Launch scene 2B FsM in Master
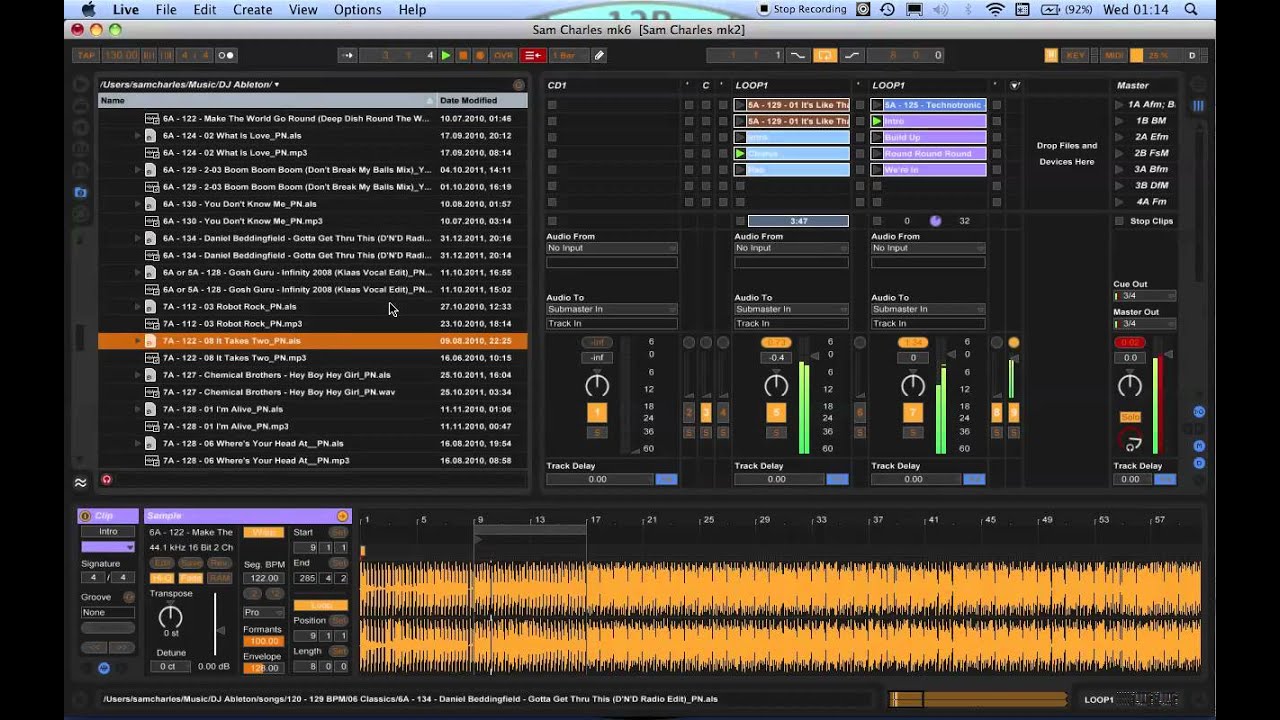 pyautogui.click(x=1119, y=153)
